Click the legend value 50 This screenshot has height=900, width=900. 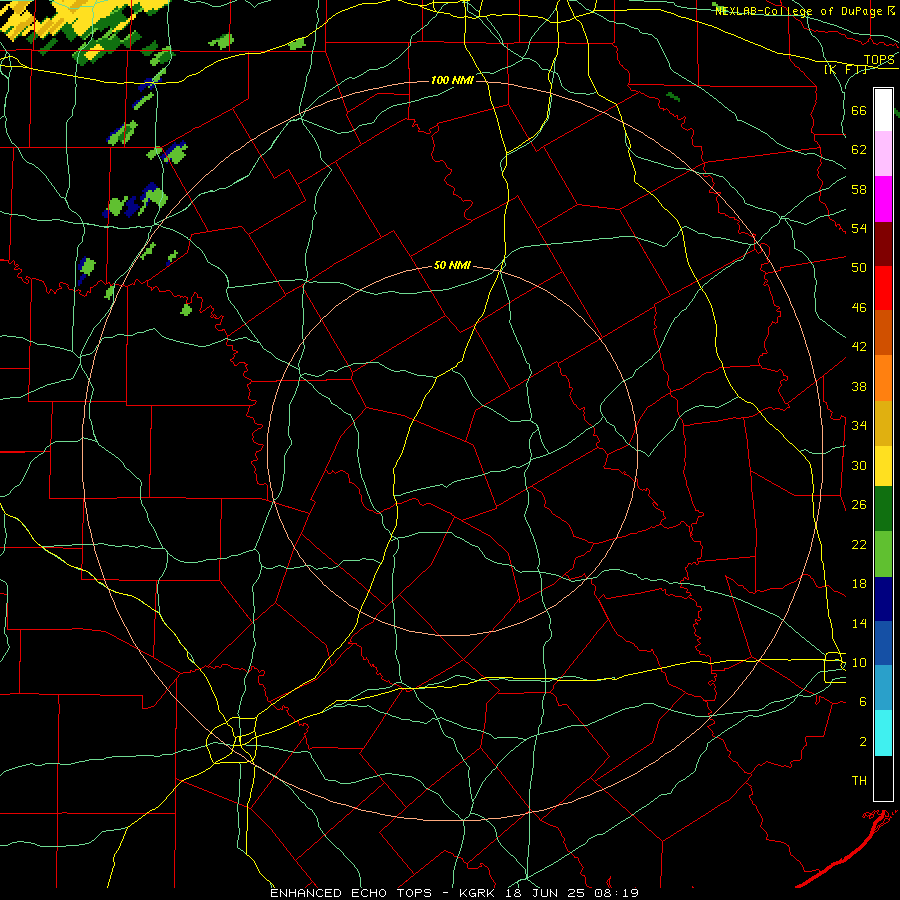pos(859,267)
